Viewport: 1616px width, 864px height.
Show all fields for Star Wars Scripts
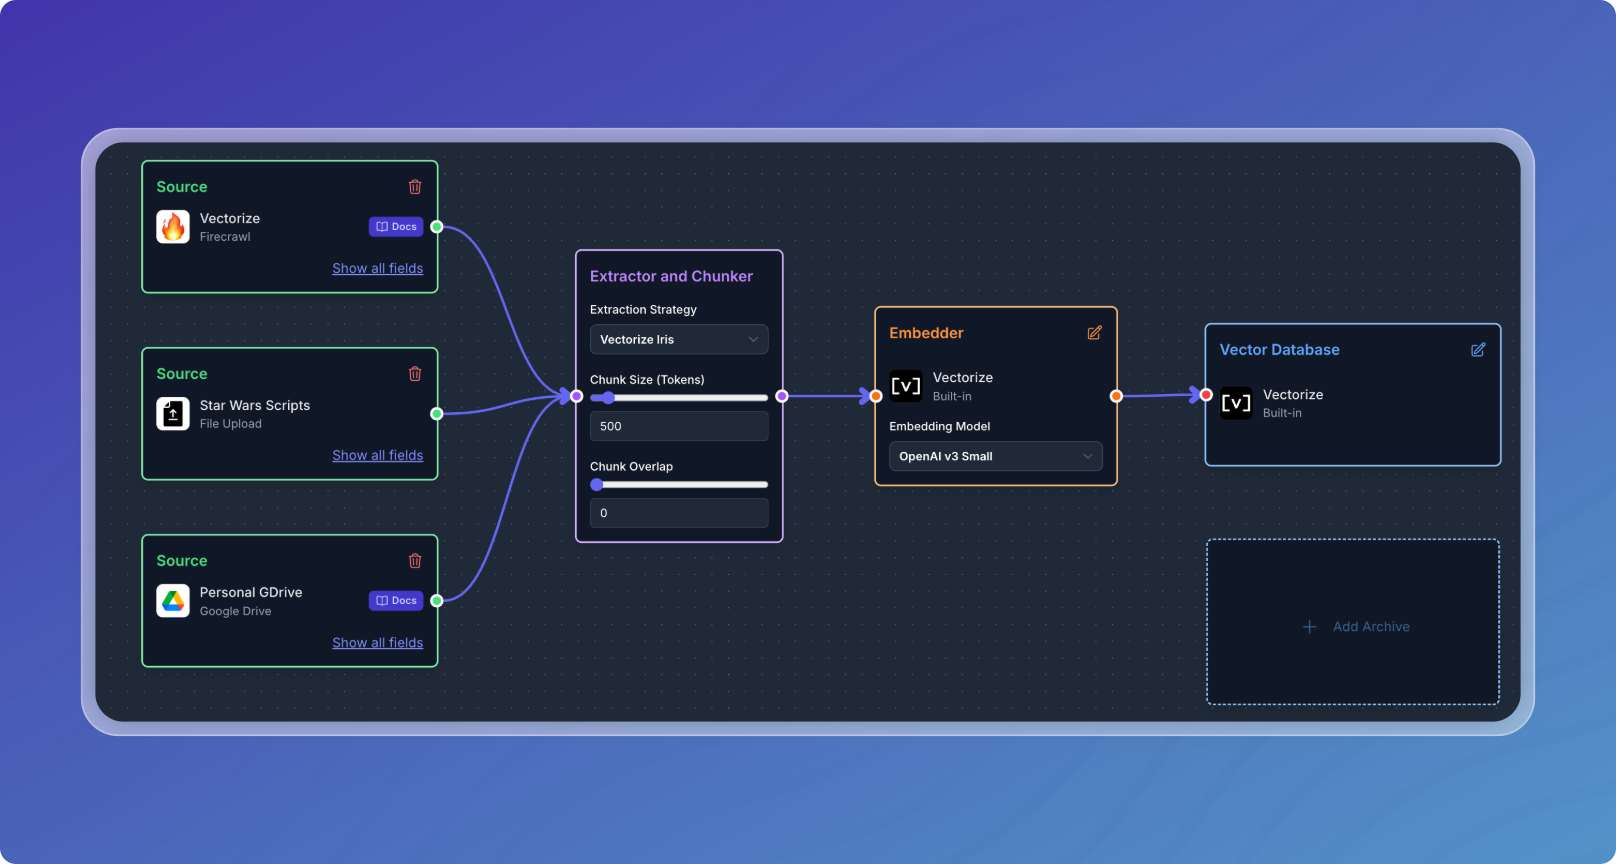pos(378,456)
